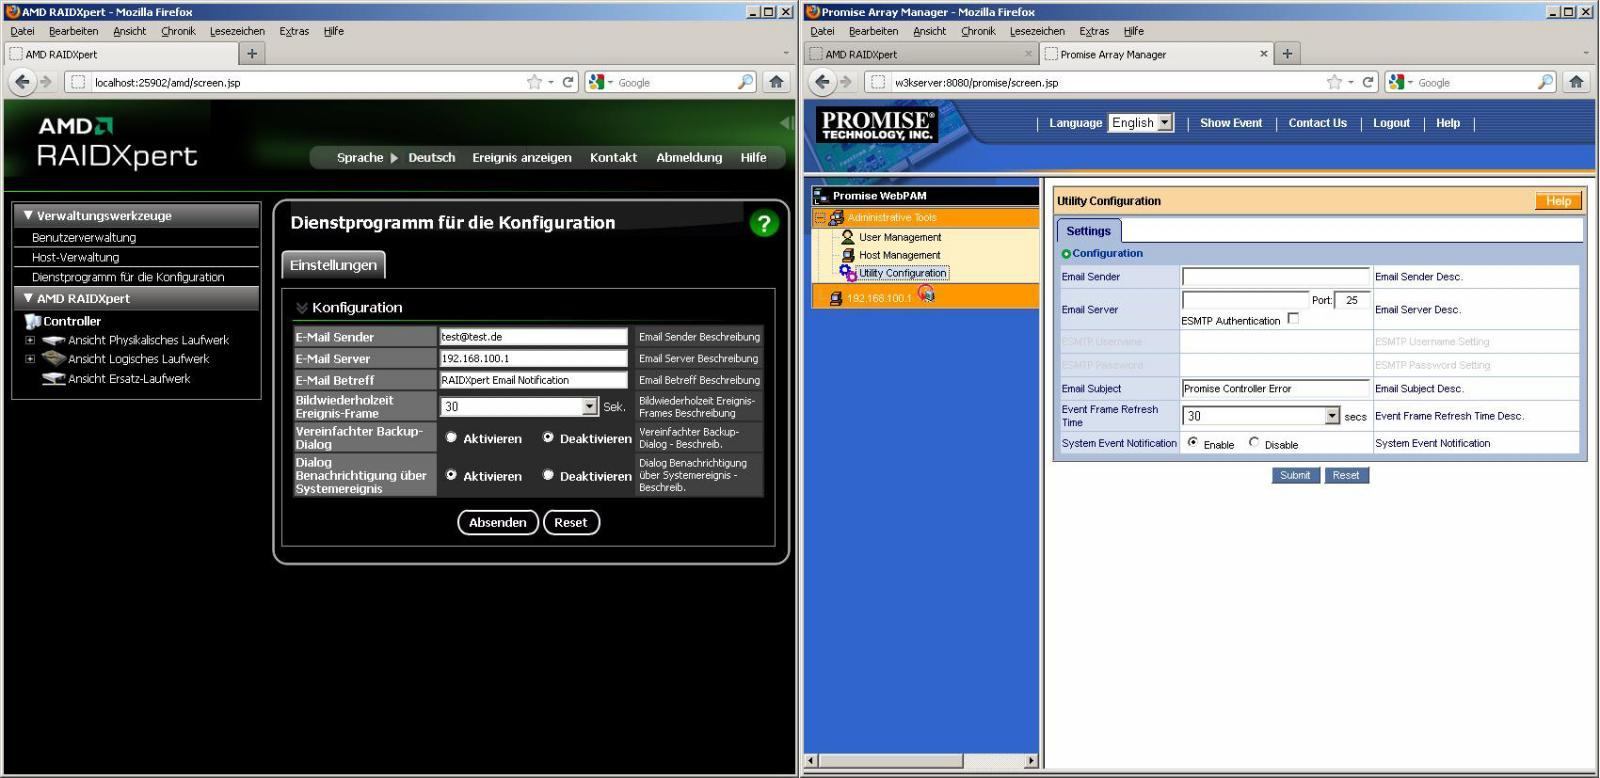Click the E-Mail Sender field containing test@test.de
Screen dimensions: 1600x778
pos(534,337)
